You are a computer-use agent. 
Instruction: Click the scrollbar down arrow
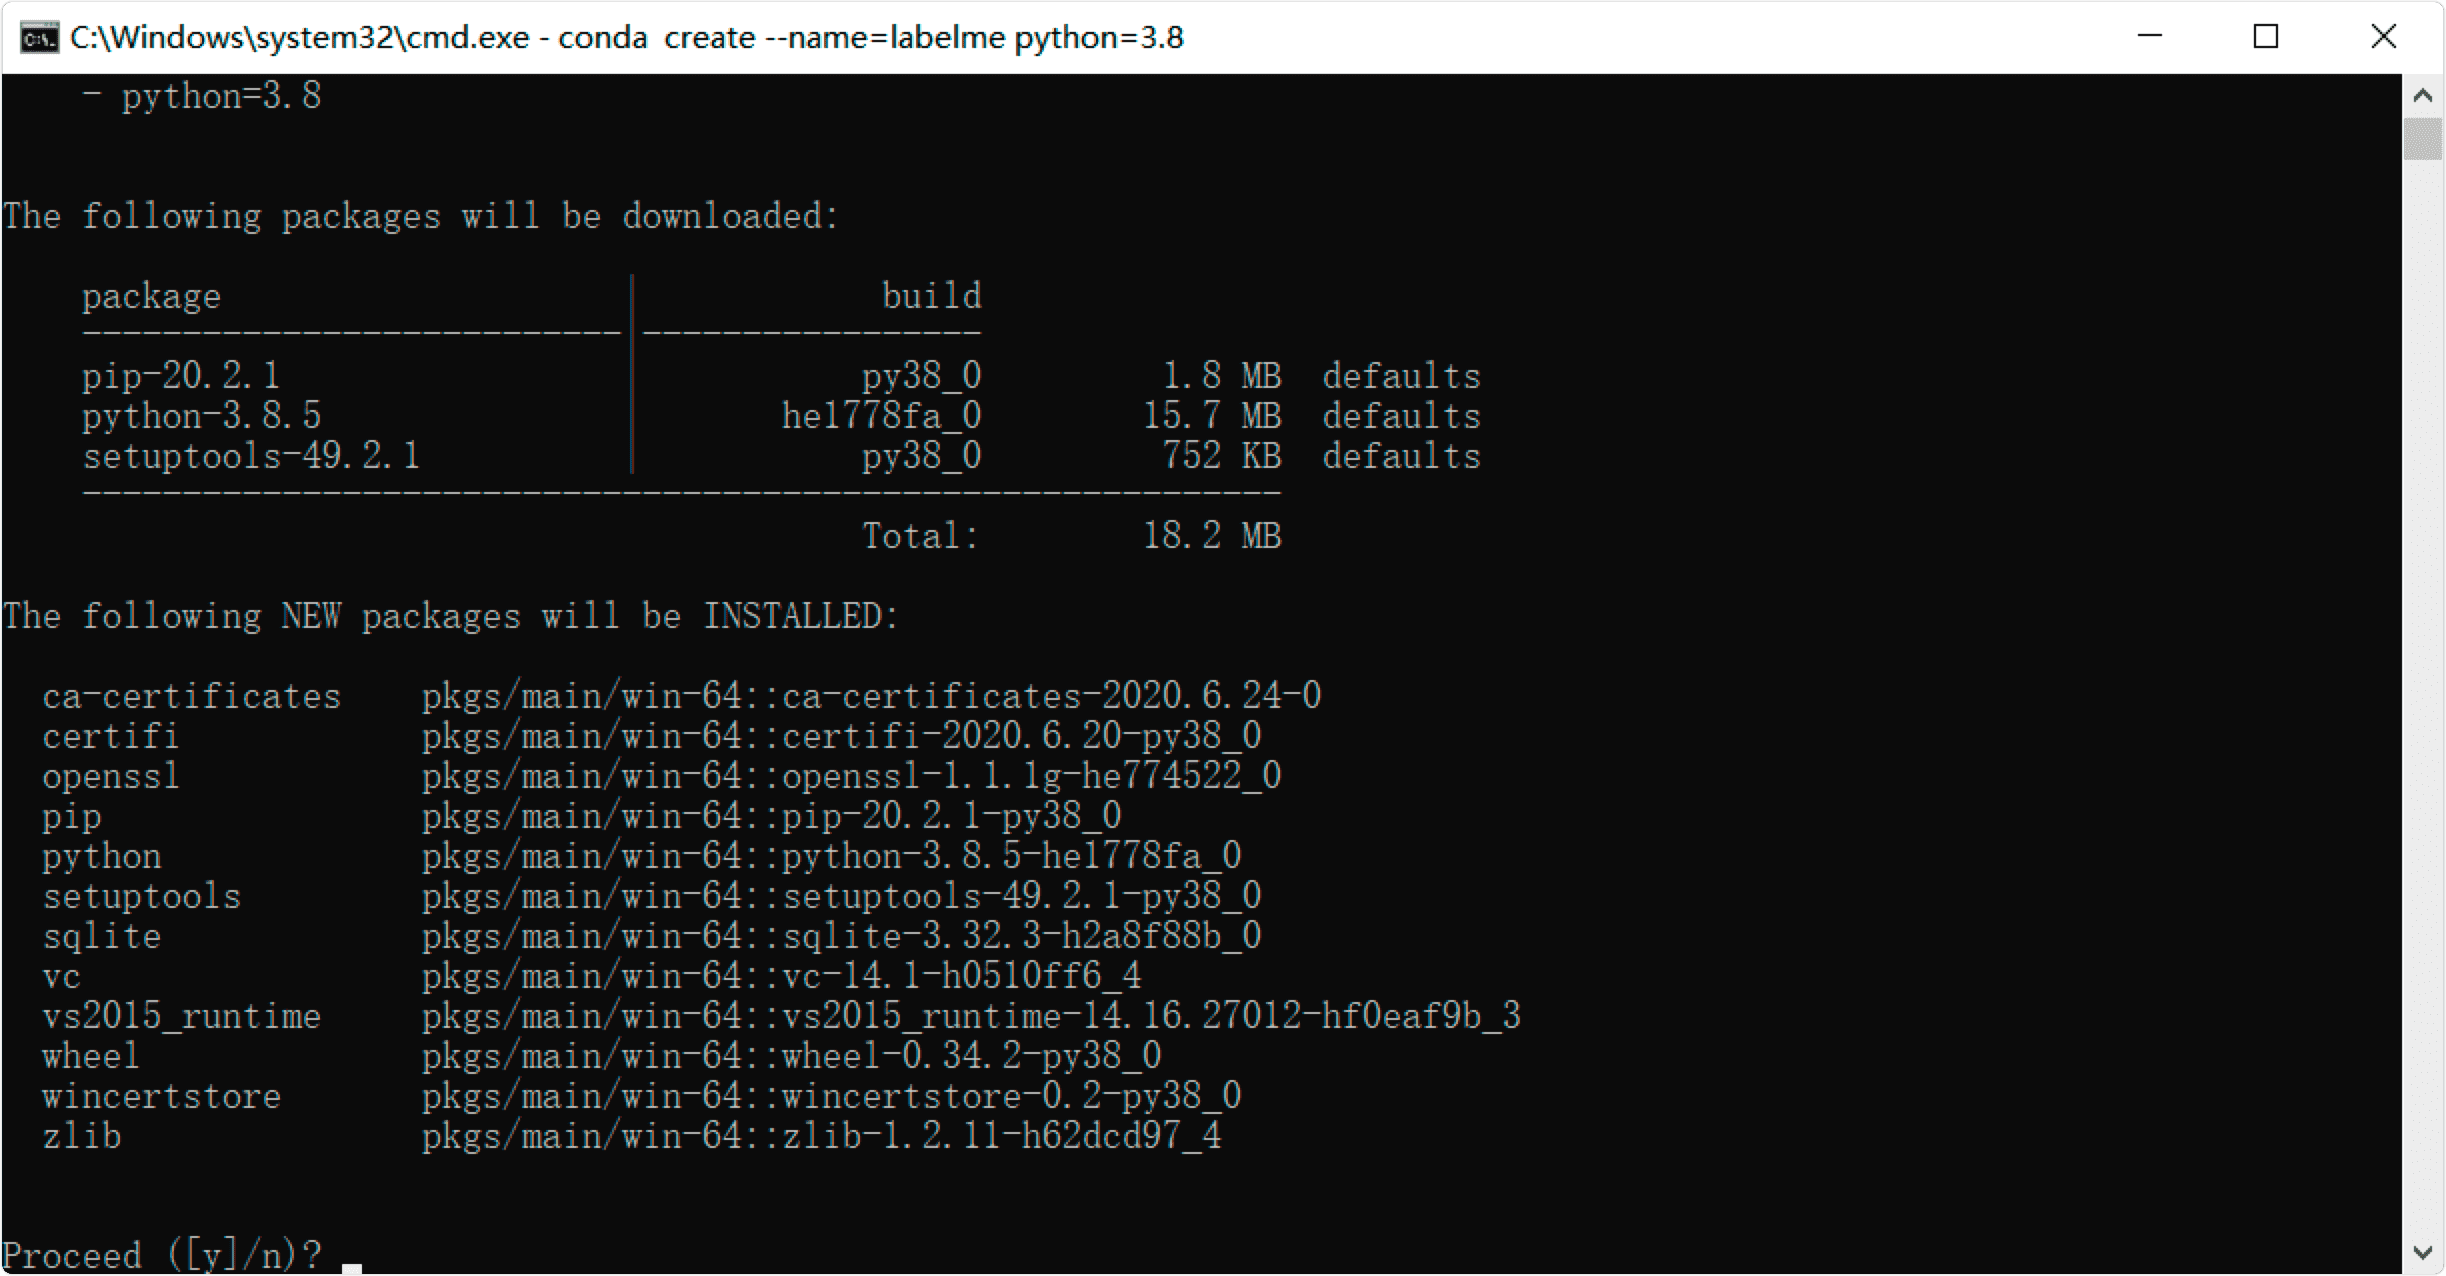2422,1252
